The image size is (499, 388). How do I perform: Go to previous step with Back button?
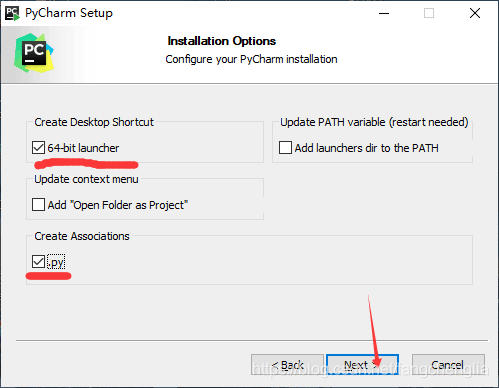287,365
